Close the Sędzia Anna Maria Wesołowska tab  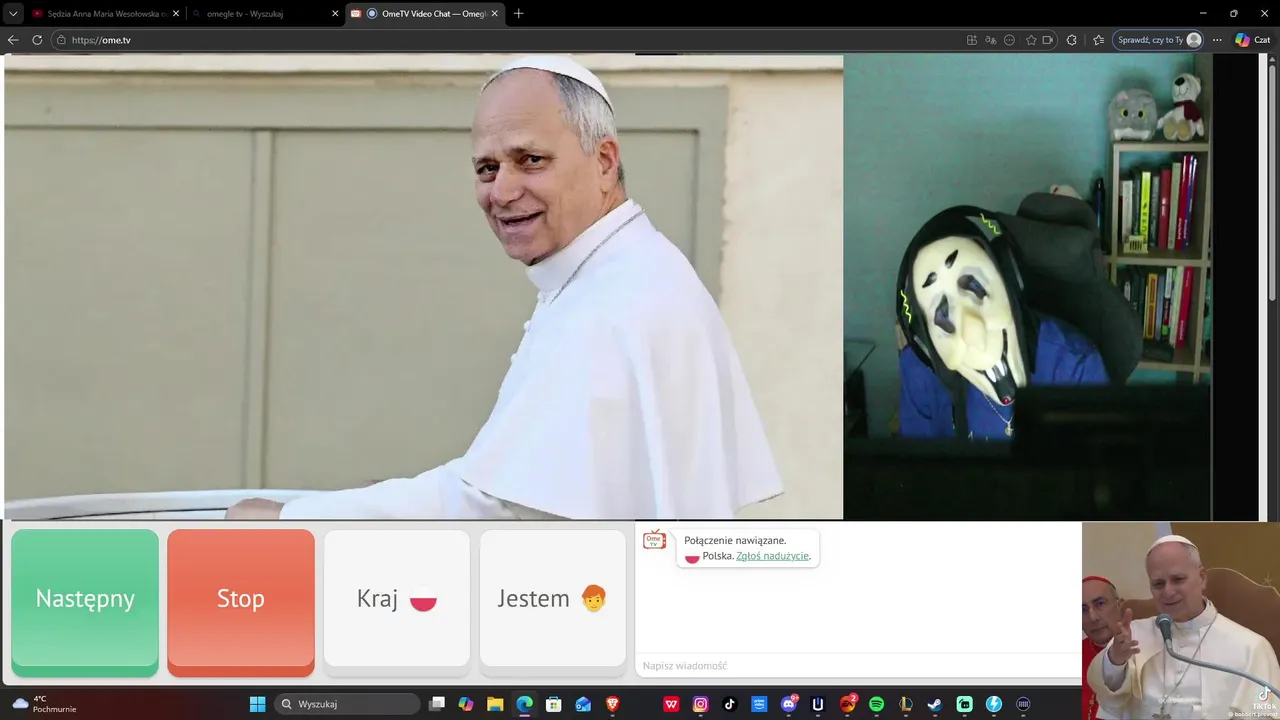pyautogui.click(x=176, y=14)
